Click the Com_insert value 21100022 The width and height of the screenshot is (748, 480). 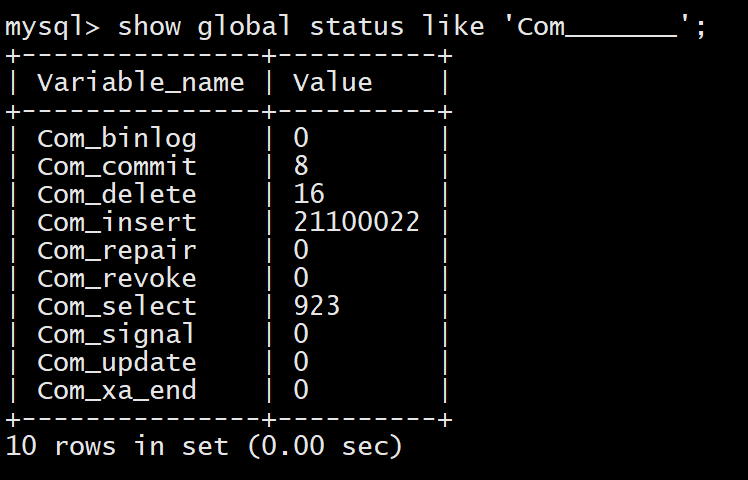tap(357, 222)
